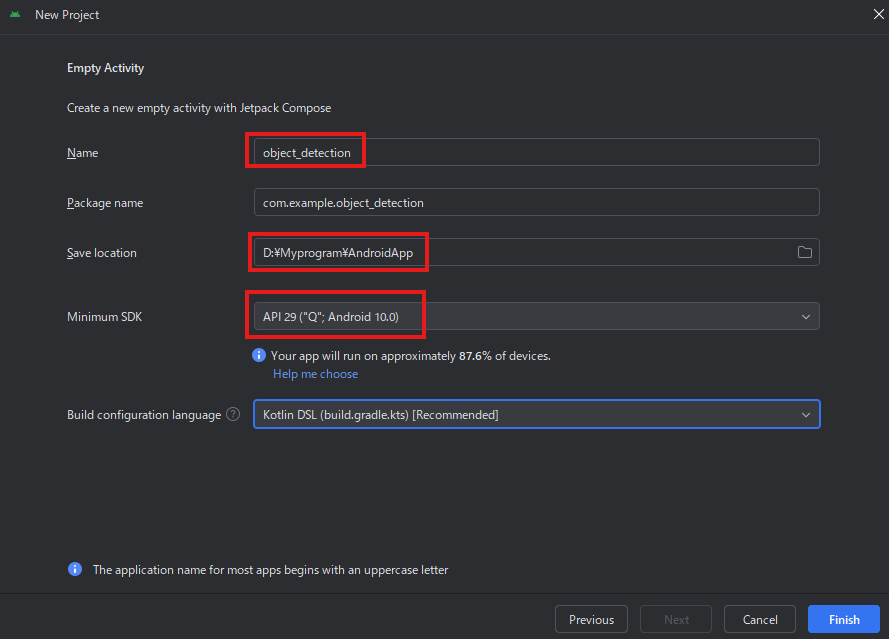Close the New Project dialog with X
This screenshot has width=889, height=639.
[878, 14]
